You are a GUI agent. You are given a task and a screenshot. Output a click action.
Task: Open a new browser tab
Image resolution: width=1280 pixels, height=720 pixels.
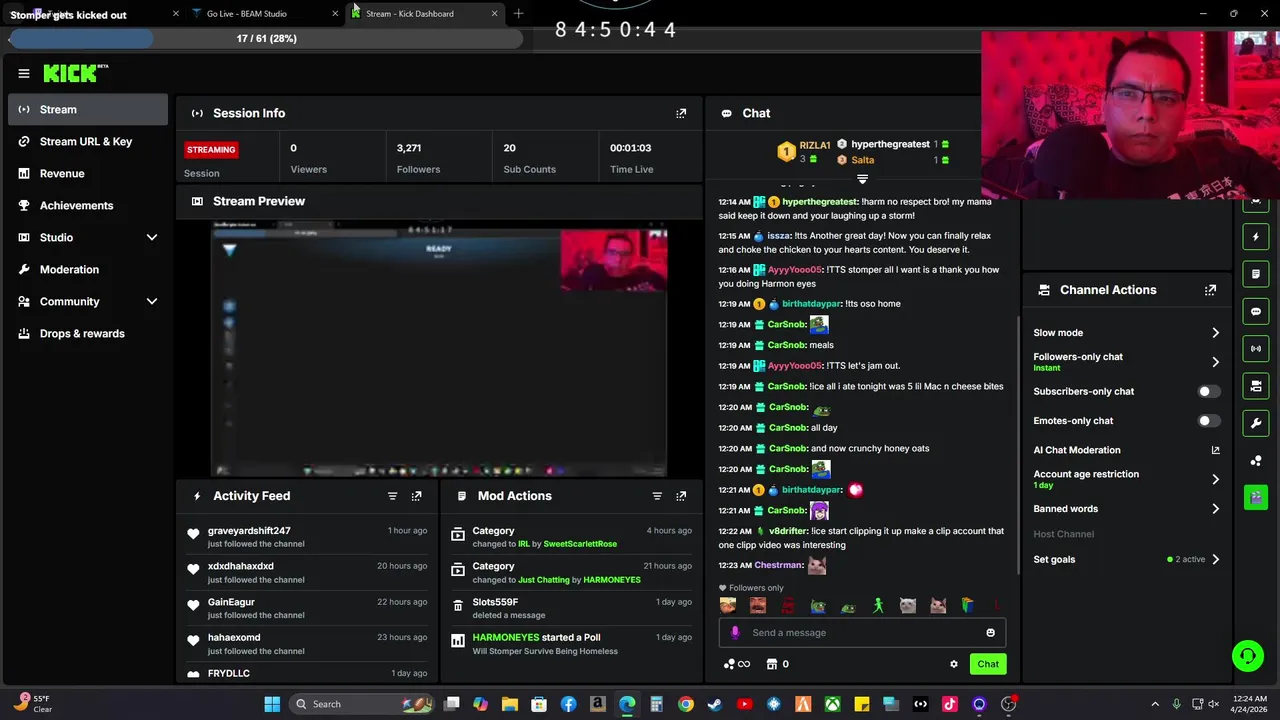click(x=518, y=14)
